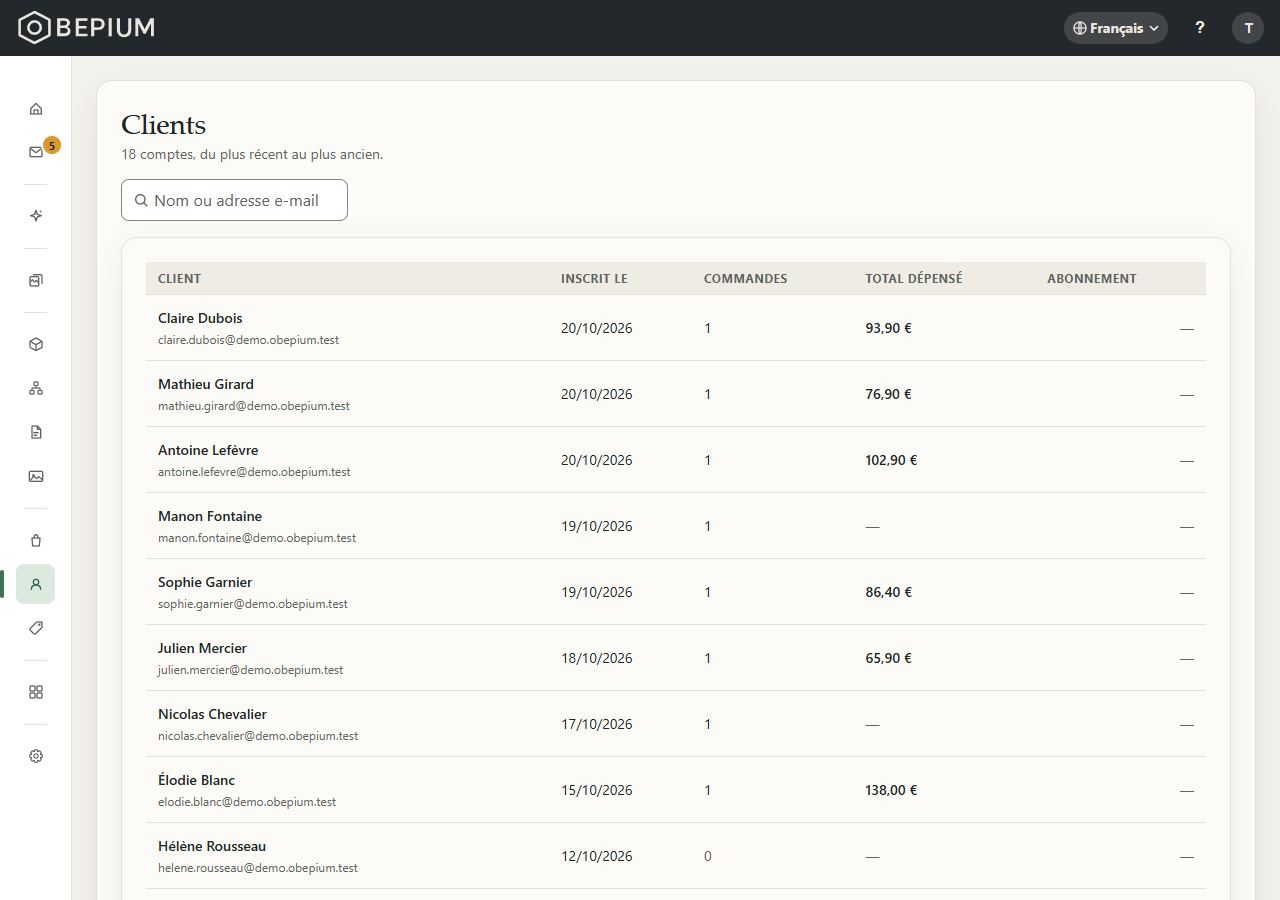This screenshot has width=1280, height=900.
Task: Click the Obepium logo
Action: tap(87, 28)
